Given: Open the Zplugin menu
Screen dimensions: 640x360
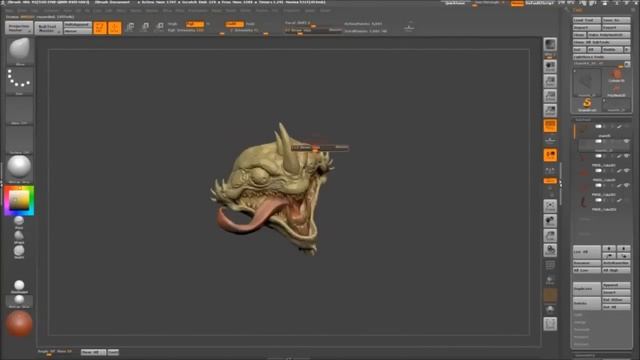Looking at the screenshot, I should point(310,11).
